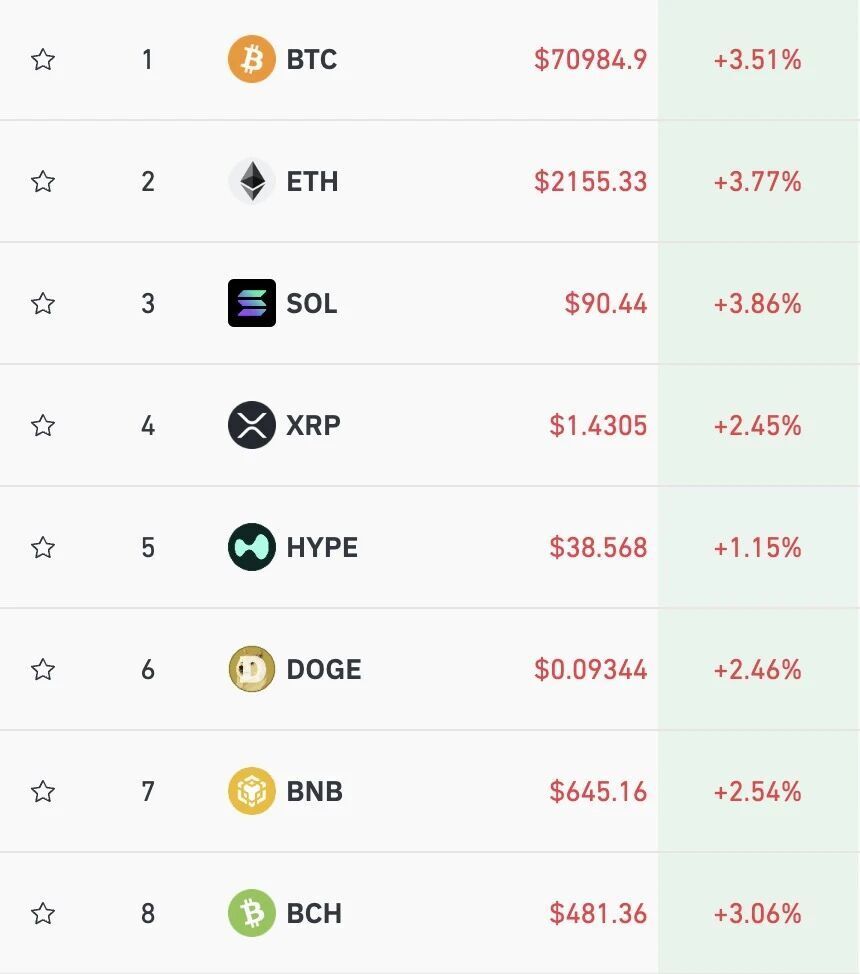Click the BNB coin icon
Image resolution: width=860 pixels, height=974 pixels.
(251, 791)
